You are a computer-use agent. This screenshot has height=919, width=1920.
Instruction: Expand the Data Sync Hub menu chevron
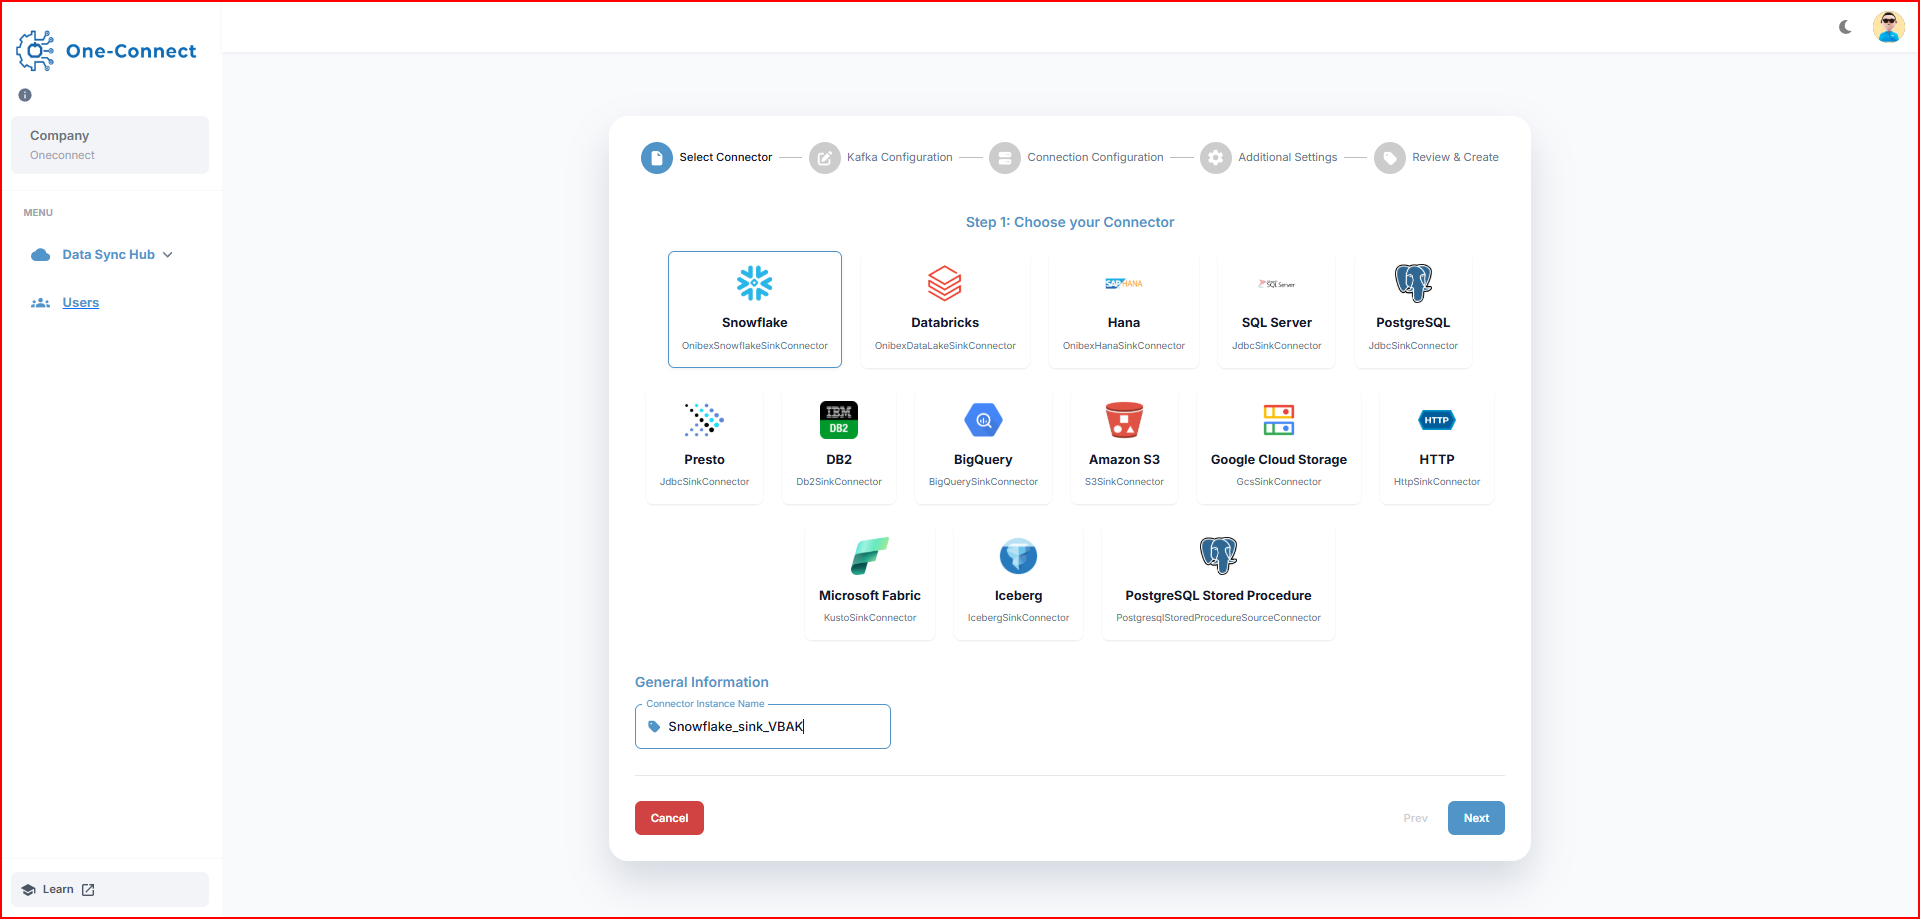(168, 255)
